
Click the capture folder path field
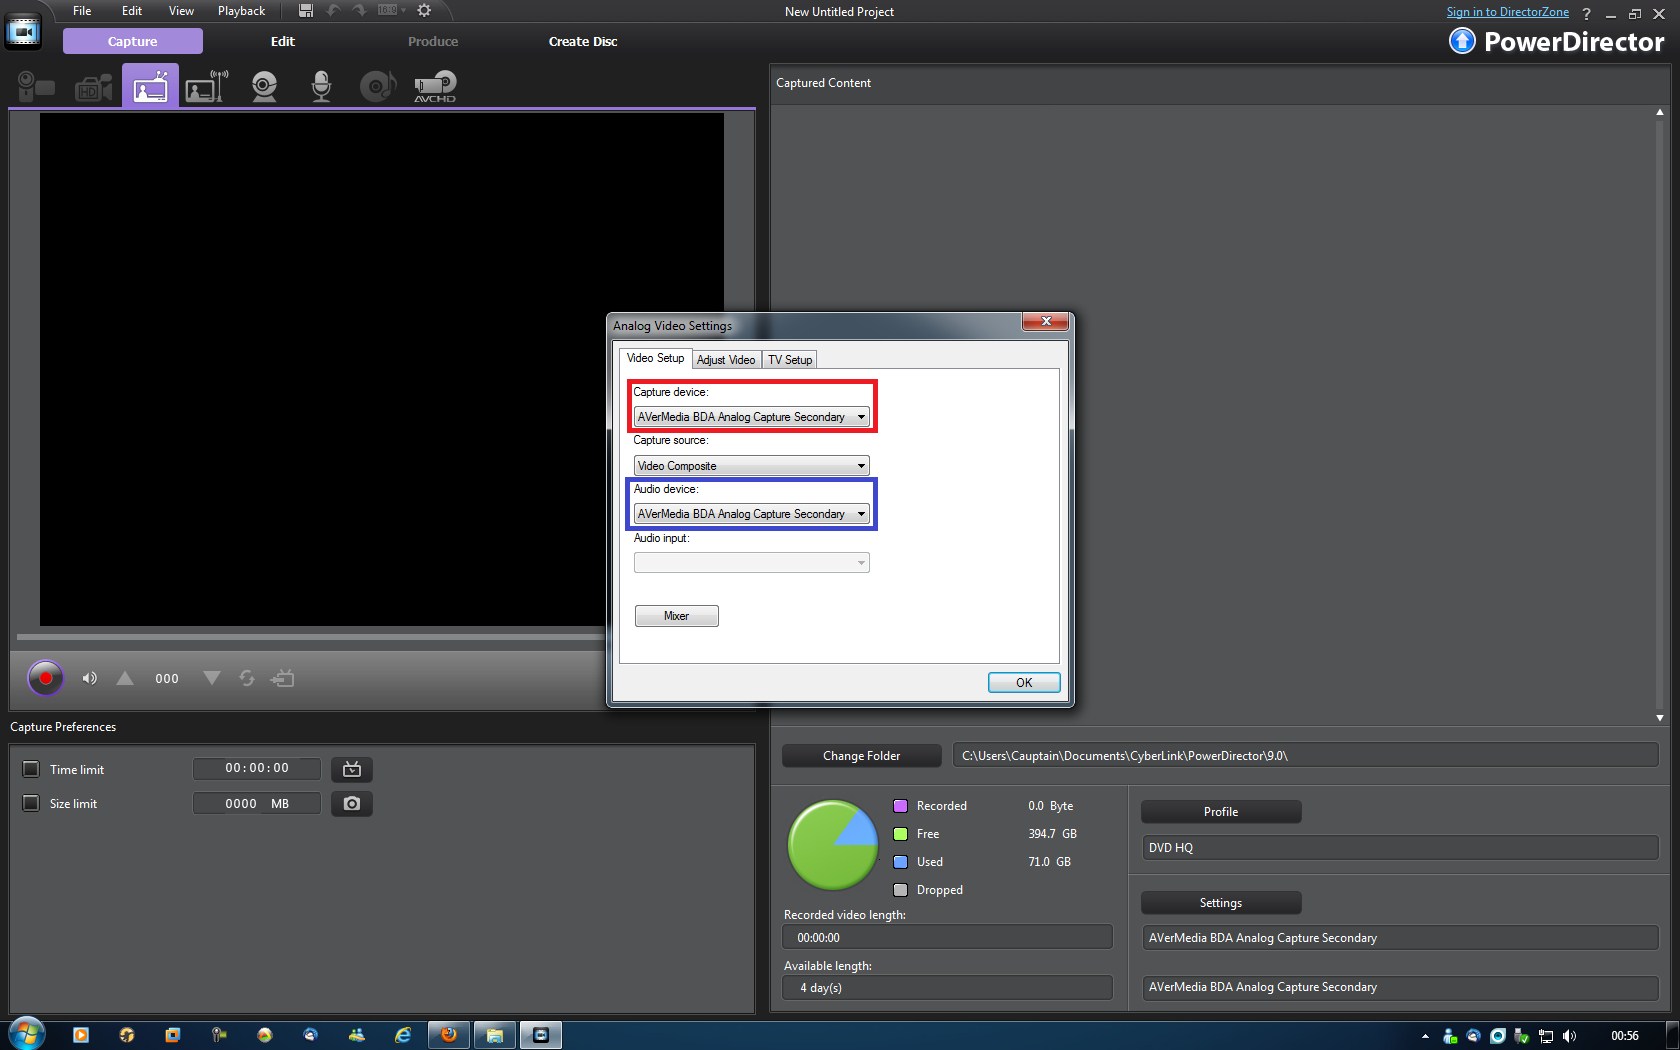pos(1305,756)
